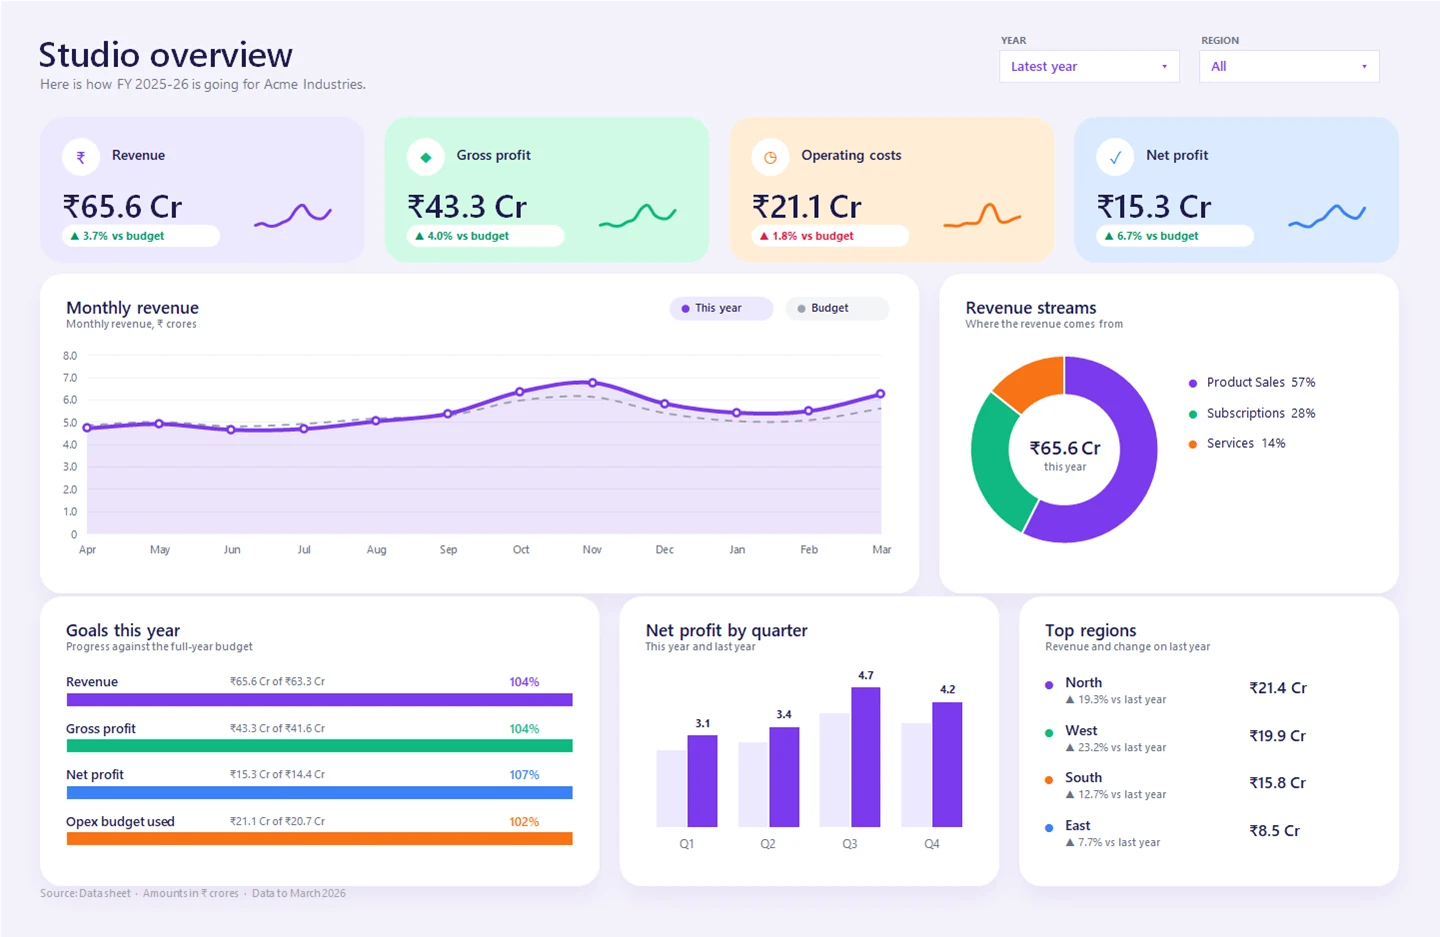Screen dimensions: 1440x937
Task: Click the orange sparkline on Operating costs card
Action: coord(982,215)
